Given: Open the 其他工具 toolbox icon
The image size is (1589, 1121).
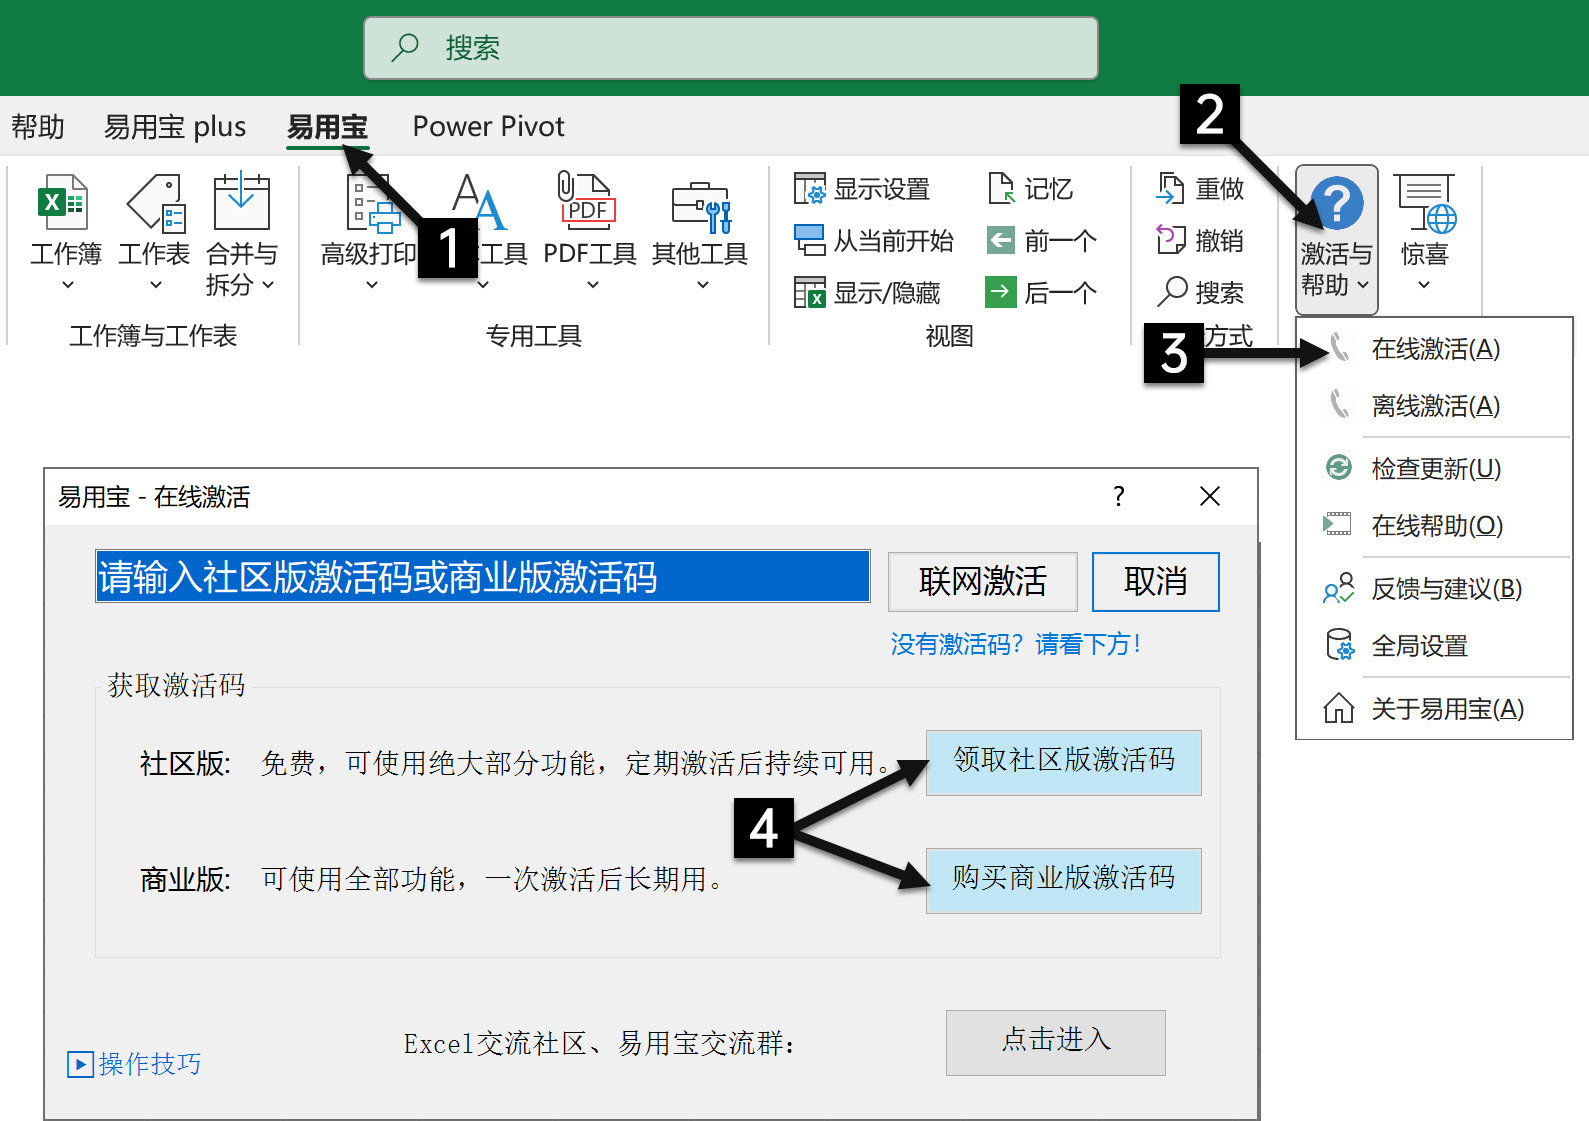Looking at the screenshot, I should (701, 206).
